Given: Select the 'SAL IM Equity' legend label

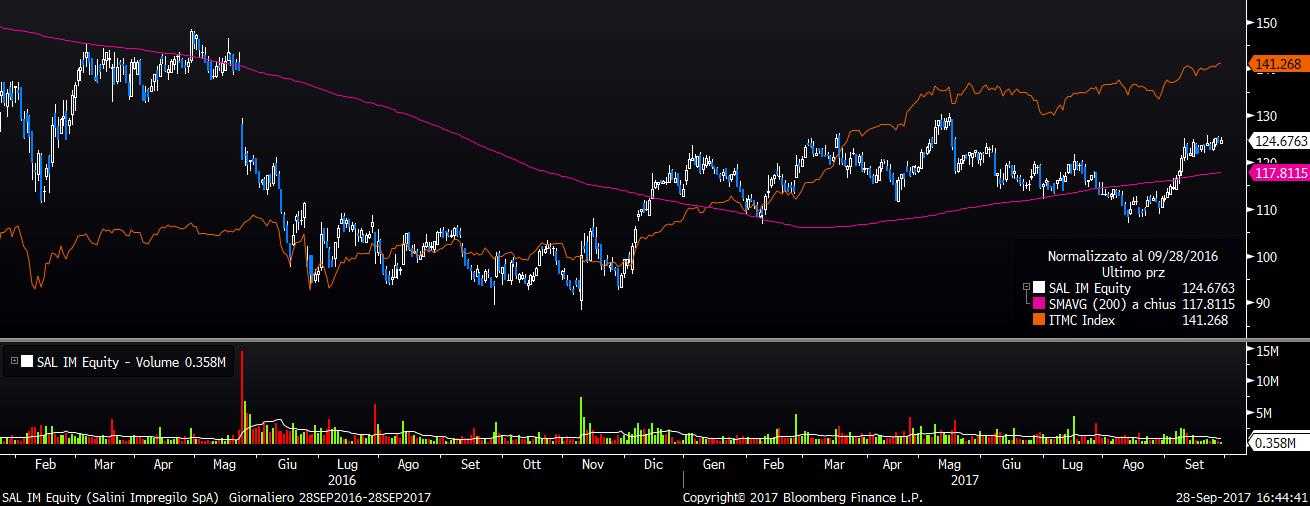Looking at the screenshot, I should pos(1089,288).
